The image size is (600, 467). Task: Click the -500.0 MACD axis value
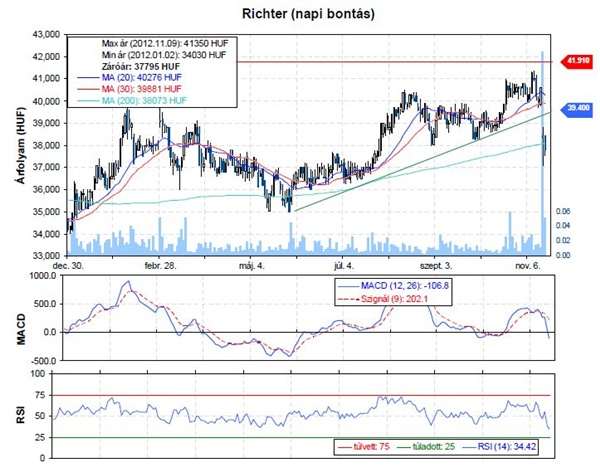43,361
